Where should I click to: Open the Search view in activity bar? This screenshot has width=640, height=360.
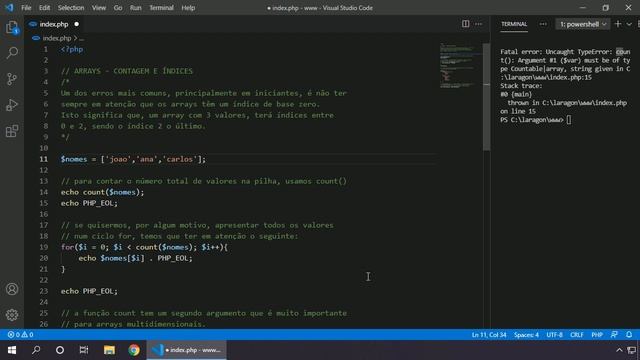(12, 53)
